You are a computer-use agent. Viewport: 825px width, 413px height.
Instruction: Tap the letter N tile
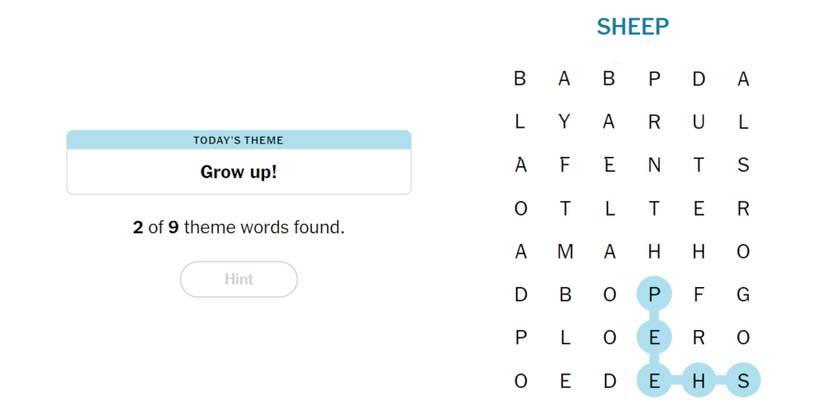[654, 166]
